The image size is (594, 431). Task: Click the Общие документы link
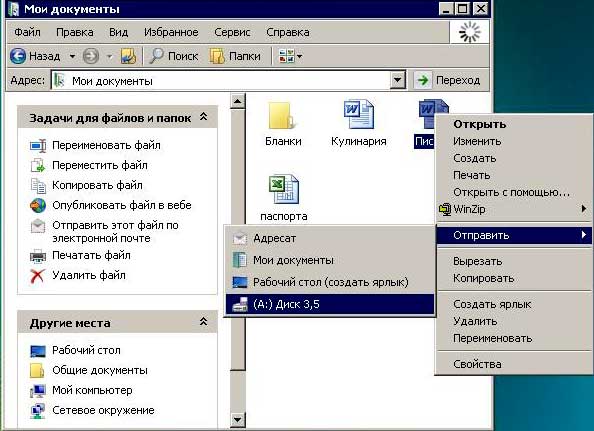coord(100,370)
